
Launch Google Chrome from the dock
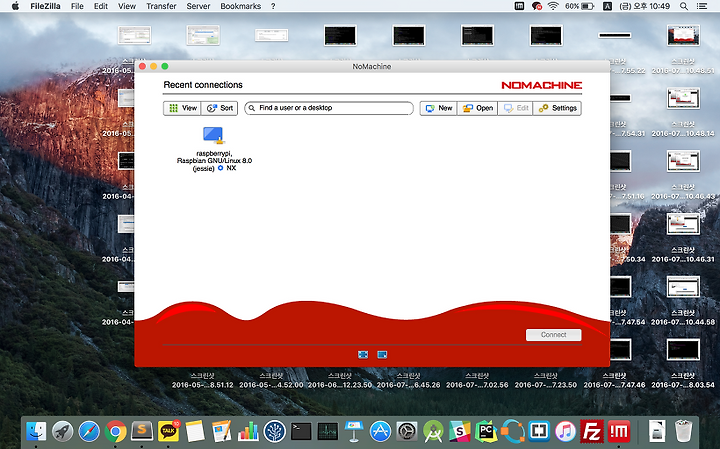[115, 432]
